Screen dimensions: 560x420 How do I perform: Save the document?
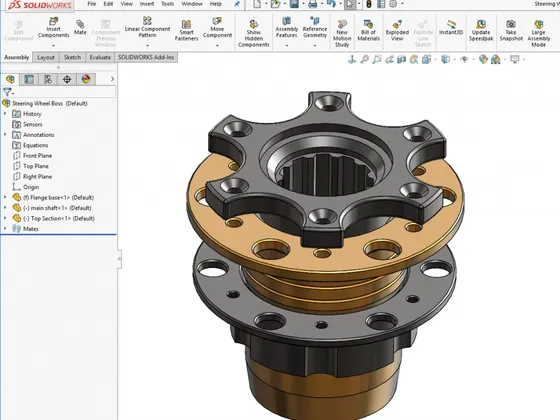click(x=294, y=4)
